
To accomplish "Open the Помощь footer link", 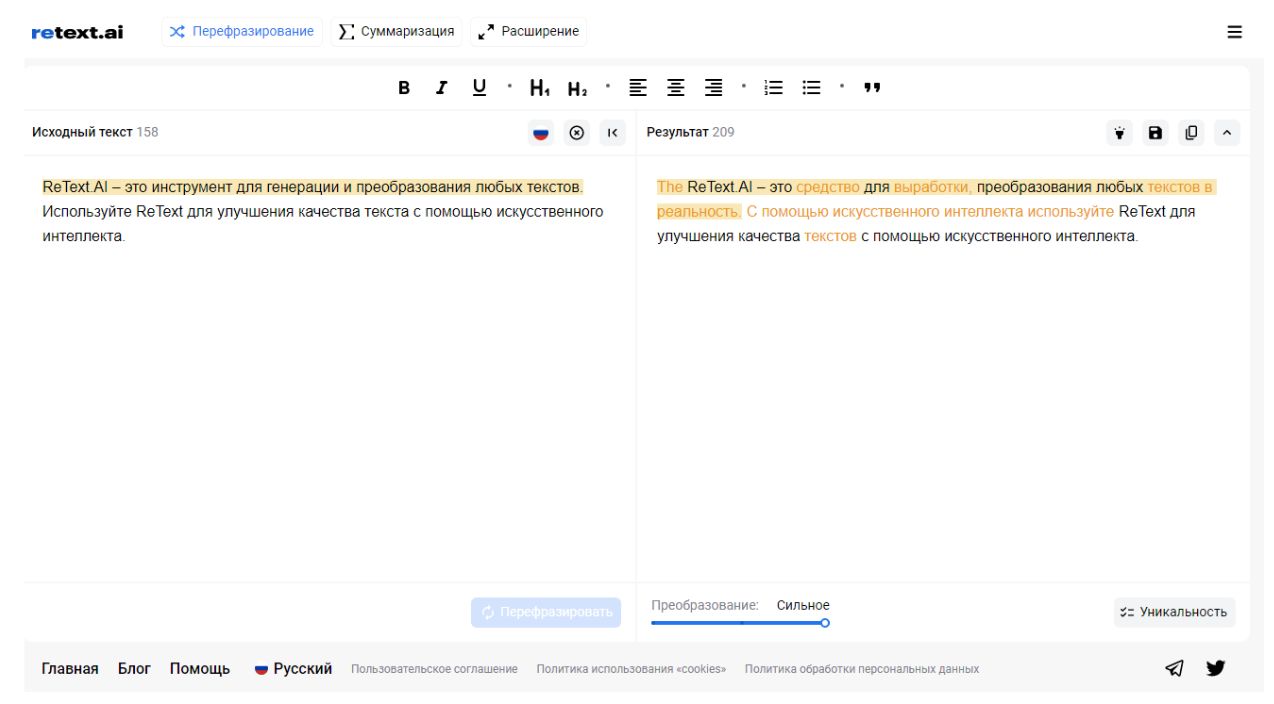I will point(200,669).
